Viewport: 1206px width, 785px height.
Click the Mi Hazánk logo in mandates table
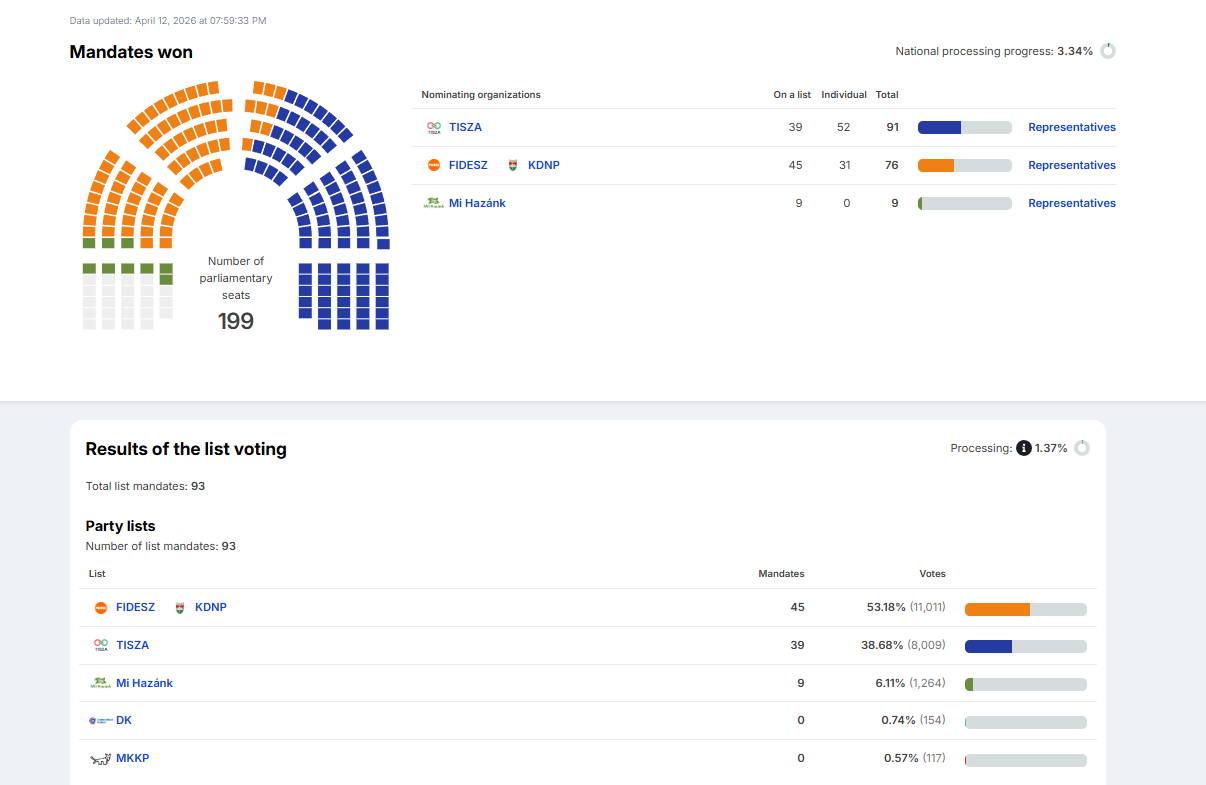click(434, 203)
